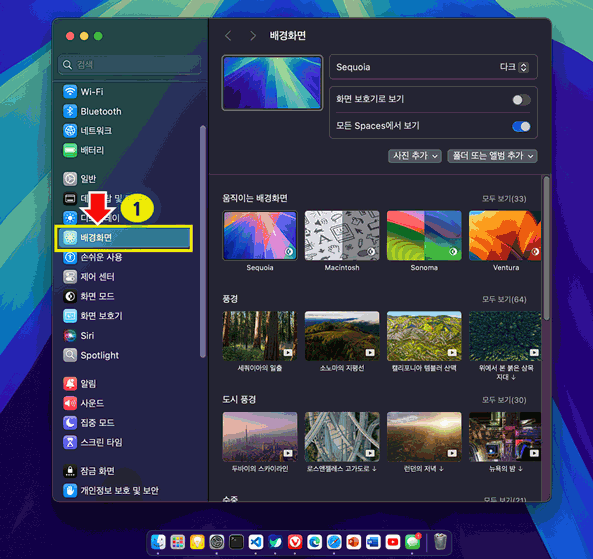The image size is (593, 559).
Task: Select the Sequoia dynamic wallpaper thumbnail
Action: tap(260, 236)
